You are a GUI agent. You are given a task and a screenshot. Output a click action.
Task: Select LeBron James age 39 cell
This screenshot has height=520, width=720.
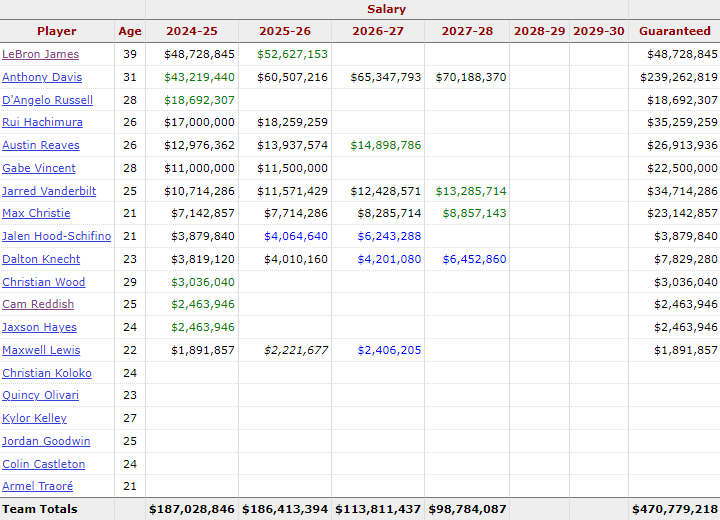pos(130,54)
